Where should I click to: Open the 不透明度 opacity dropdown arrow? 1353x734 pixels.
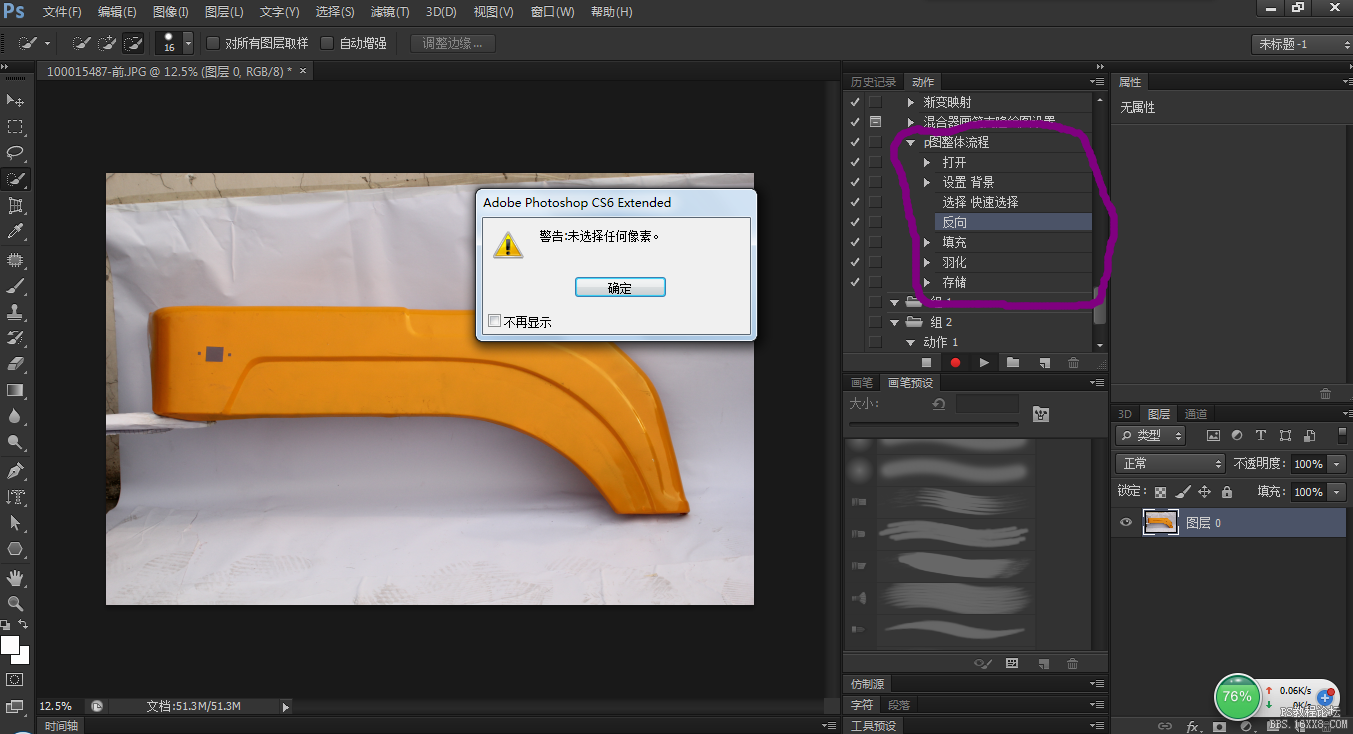pyautogui.click(x=1337, y=464)
